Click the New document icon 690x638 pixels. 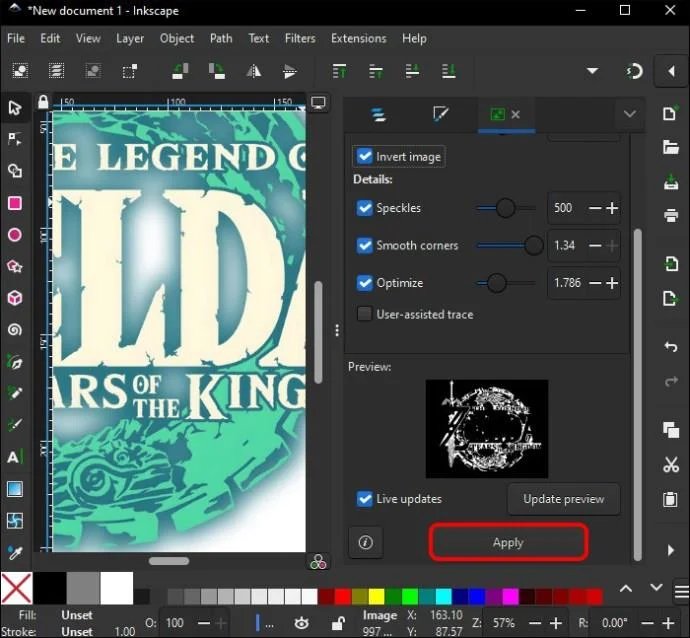click(x=671, y=113)
